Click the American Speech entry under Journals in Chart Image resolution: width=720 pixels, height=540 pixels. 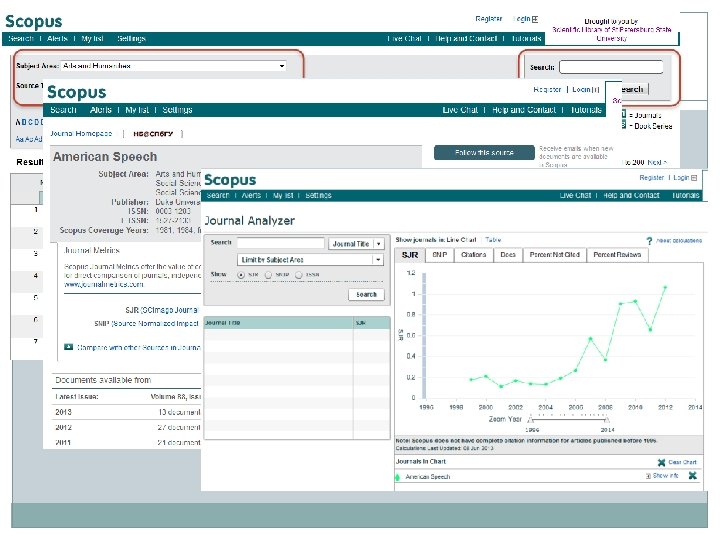(428, 477)
